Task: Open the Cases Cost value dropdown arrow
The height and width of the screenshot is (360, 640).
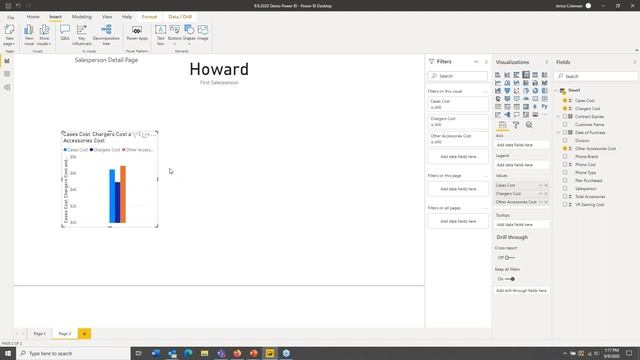Action: point(540,185)
